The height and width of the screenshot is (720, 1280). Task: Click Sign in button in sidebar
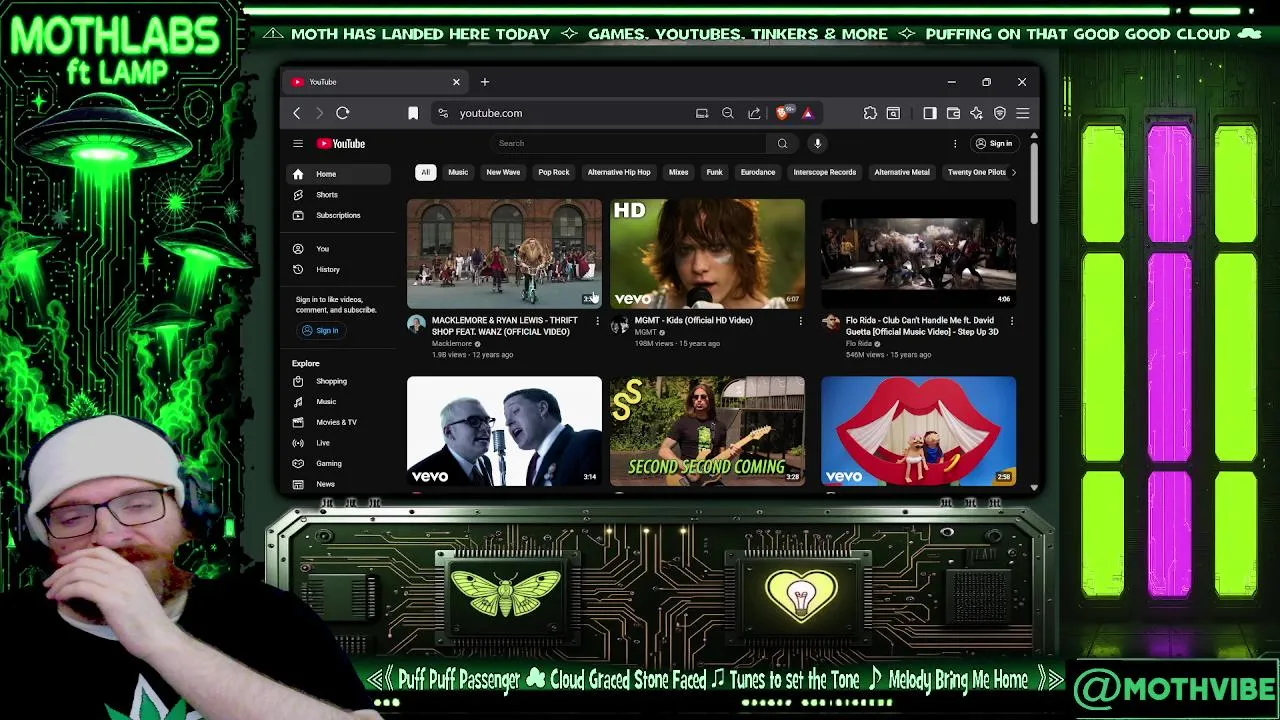[321, 331]
